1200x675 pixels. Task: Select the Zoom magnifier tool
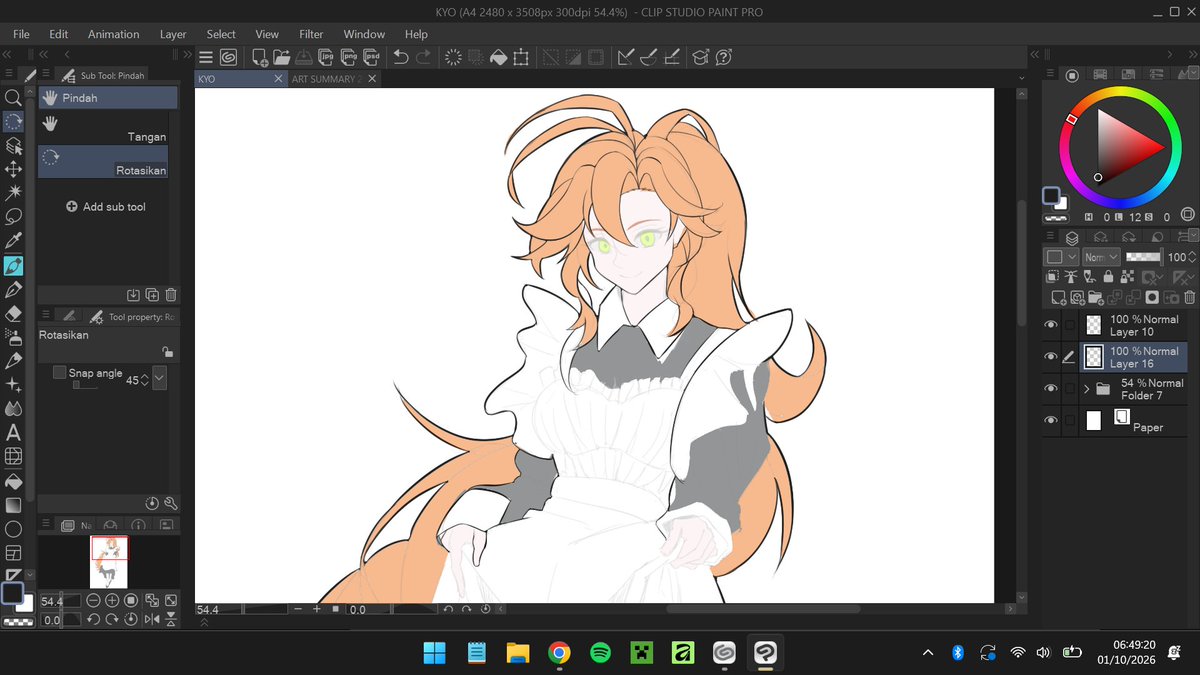coord(13,97)
